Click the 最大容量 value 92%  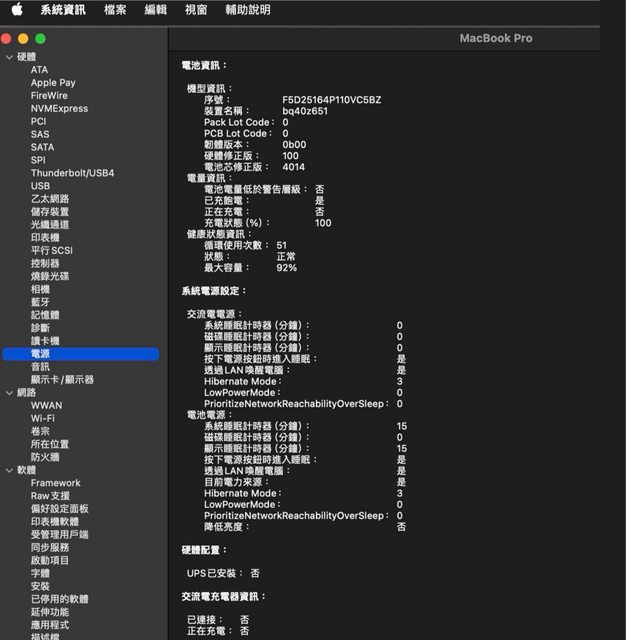[x=286, y=268]
